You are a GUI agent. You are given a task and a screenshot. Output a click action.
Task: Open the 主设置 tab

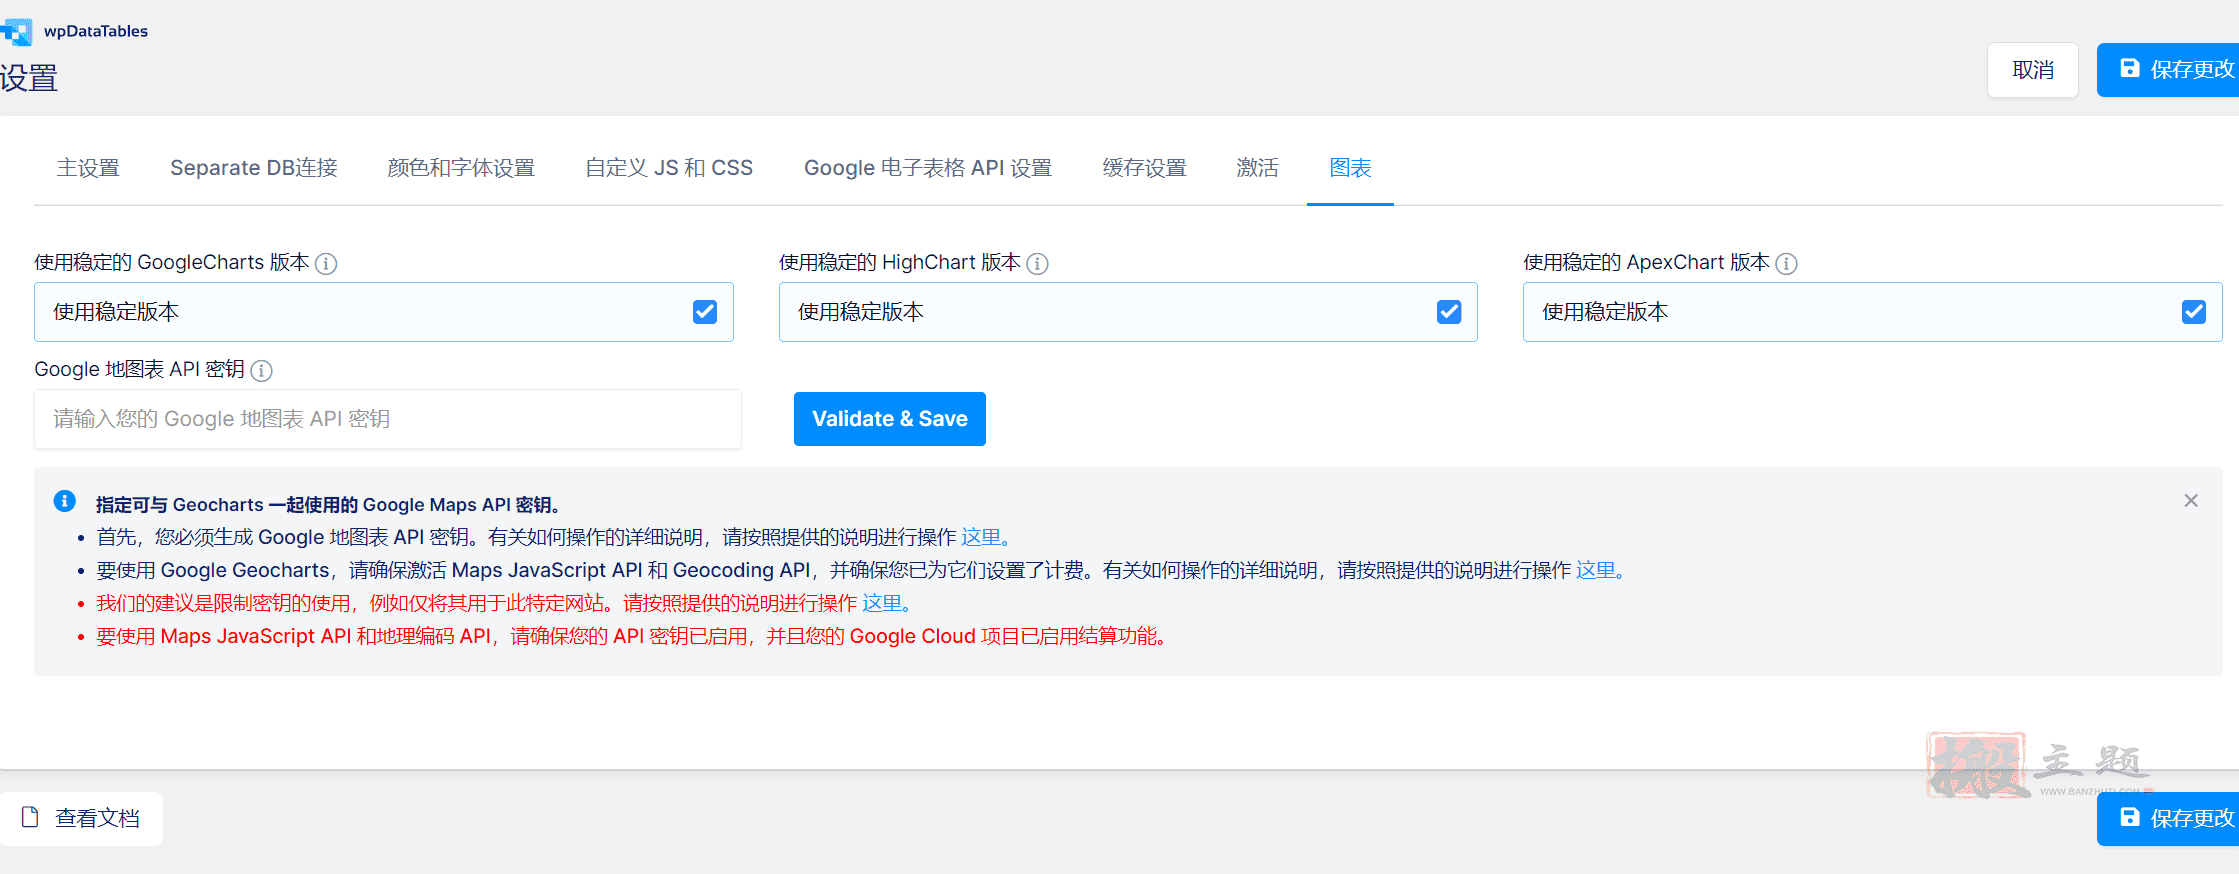coord(88,168)
